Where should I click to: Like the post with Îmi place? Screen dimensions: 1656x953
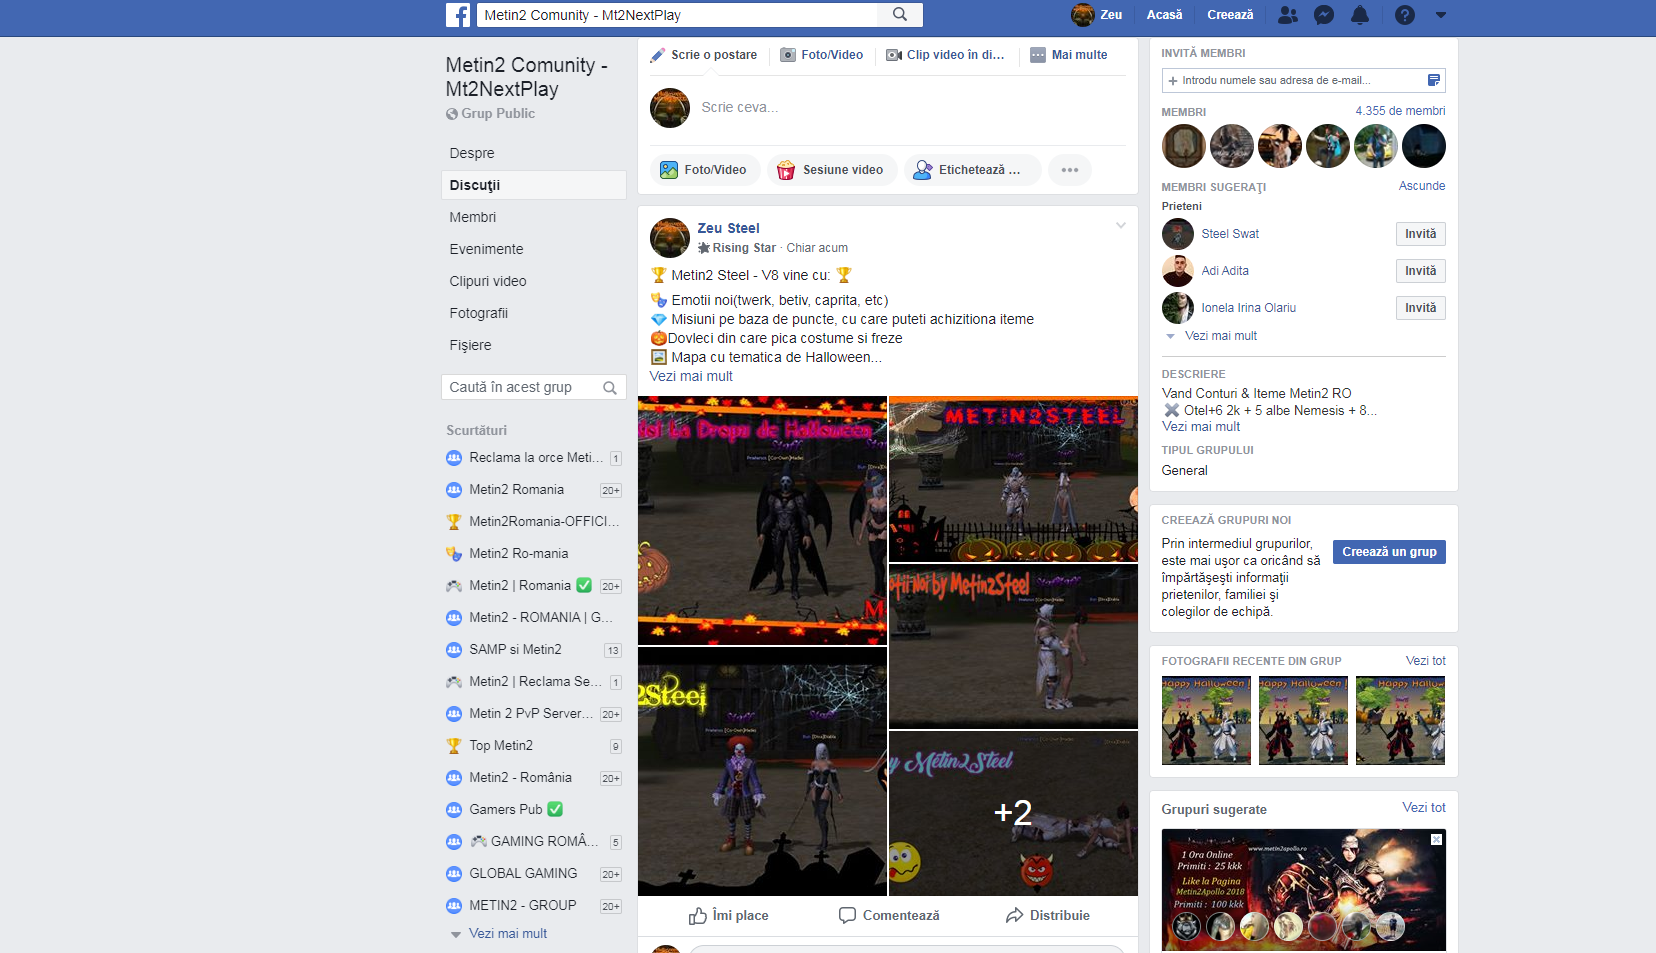click(728, 915)
